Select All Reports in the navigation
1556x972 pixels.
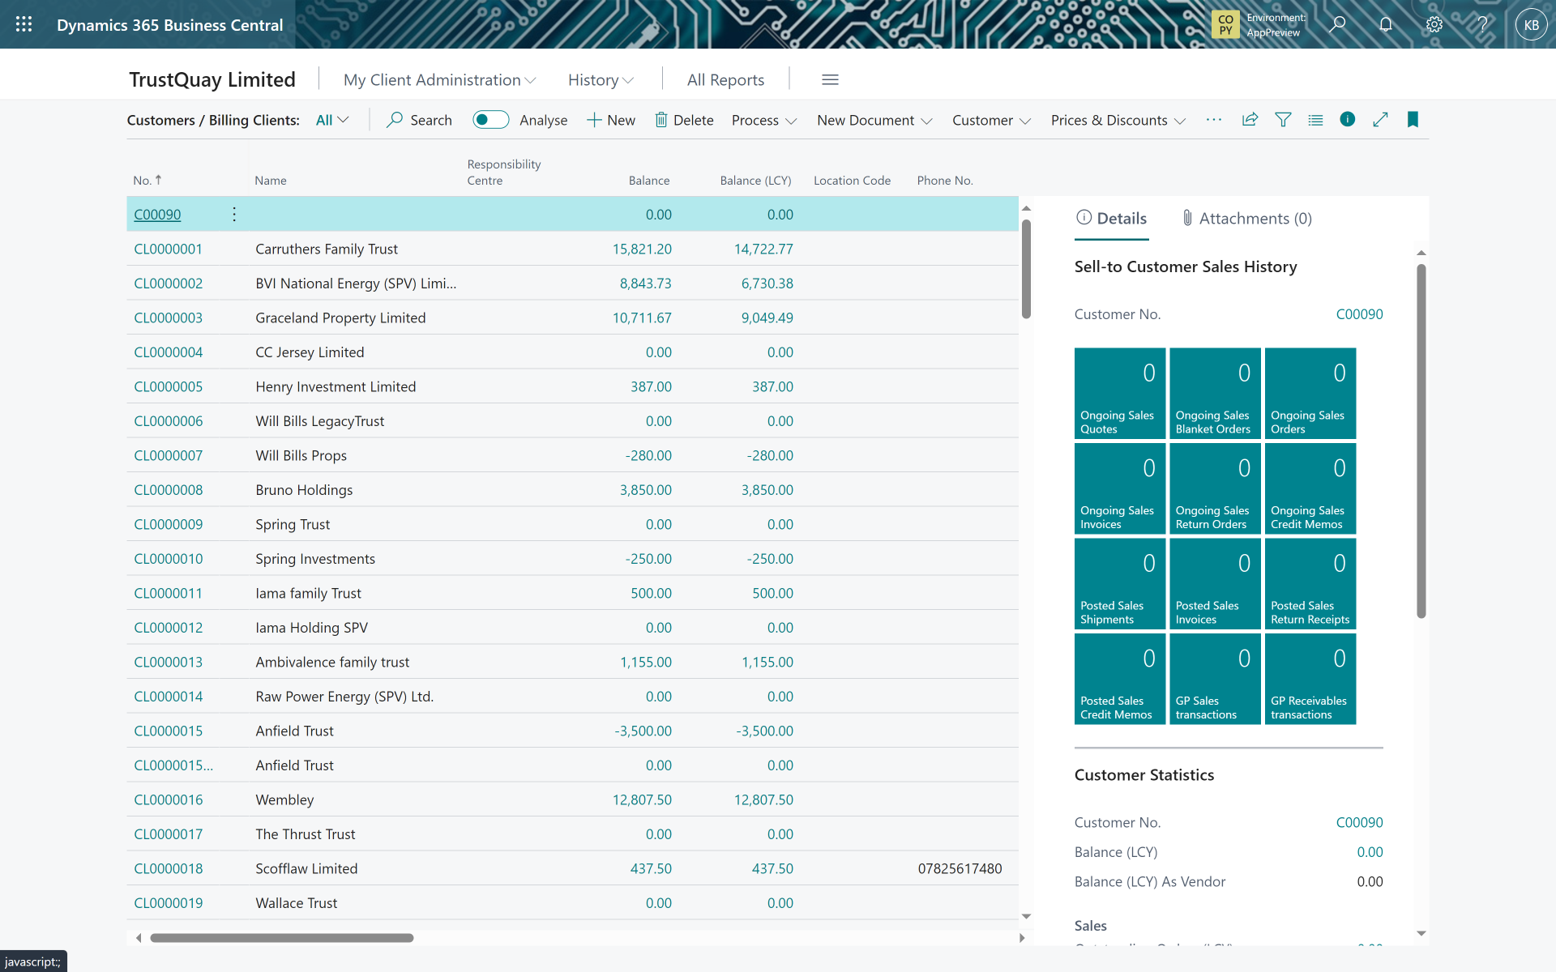pos(724,79)
